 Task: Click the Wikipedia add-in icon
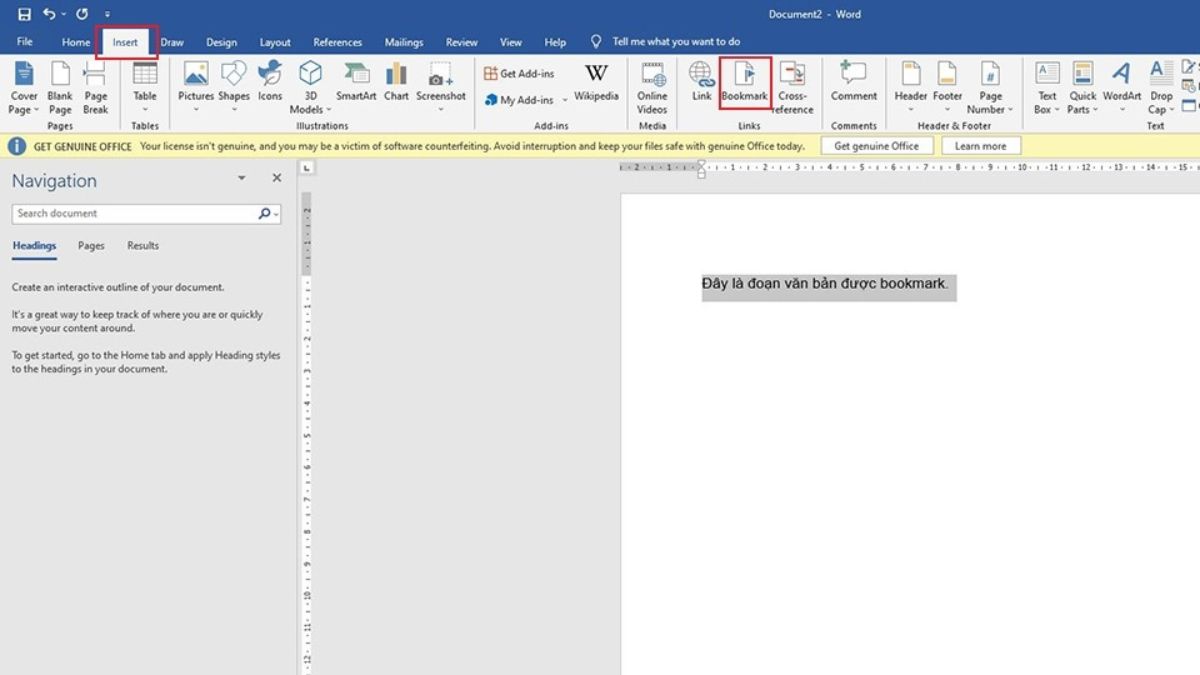[596, 82]
